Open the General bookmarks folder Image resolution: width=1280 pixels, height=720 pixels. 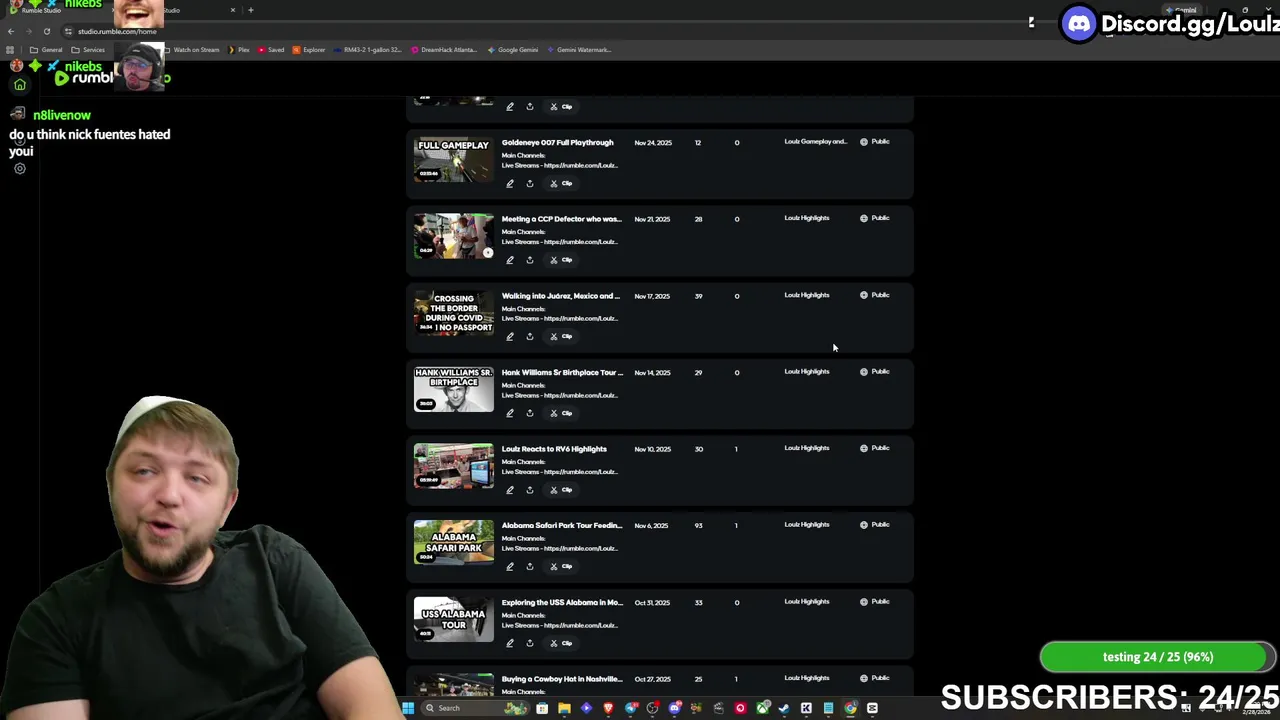coord(46,50)
